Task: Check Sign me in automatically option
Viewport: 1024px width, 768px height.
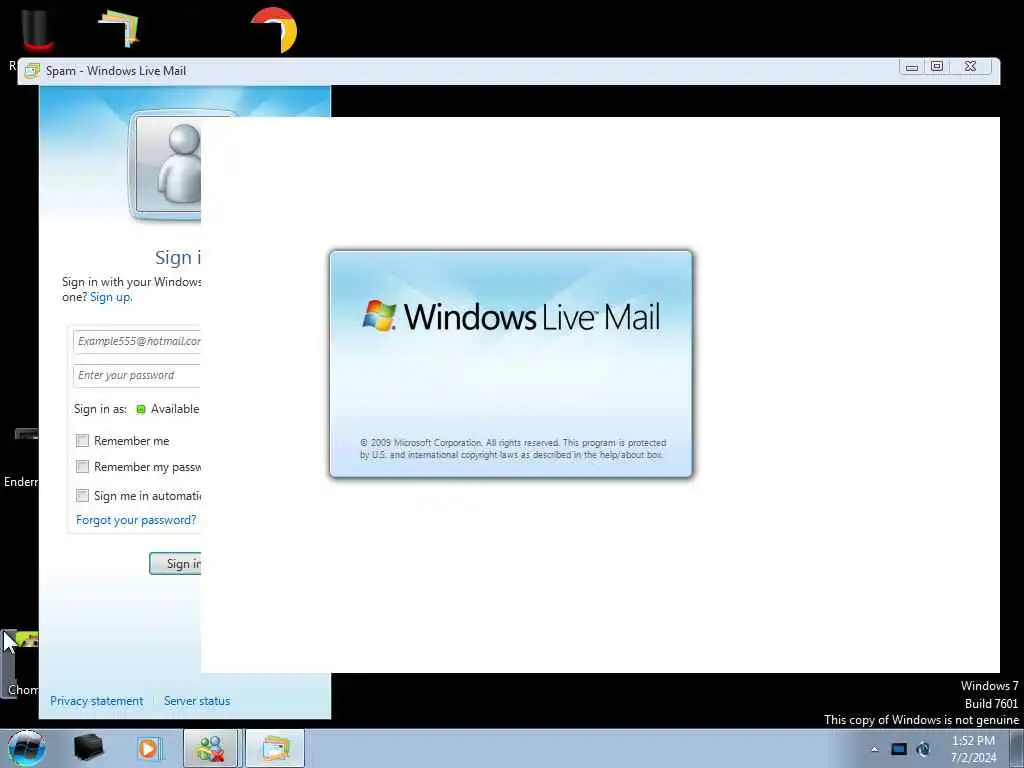Action: click(x=82, y=496)
